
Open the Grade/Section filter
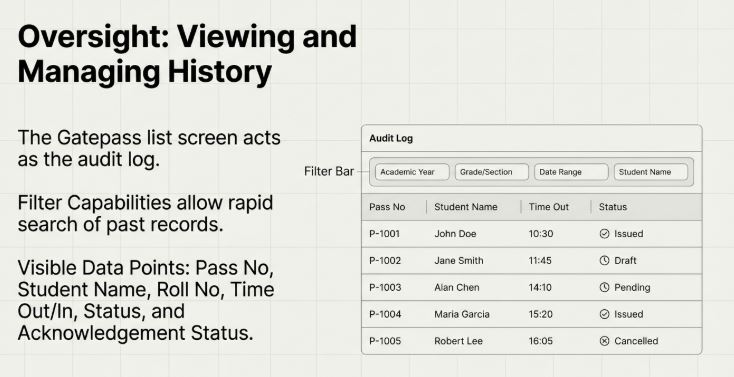point(492,172)
